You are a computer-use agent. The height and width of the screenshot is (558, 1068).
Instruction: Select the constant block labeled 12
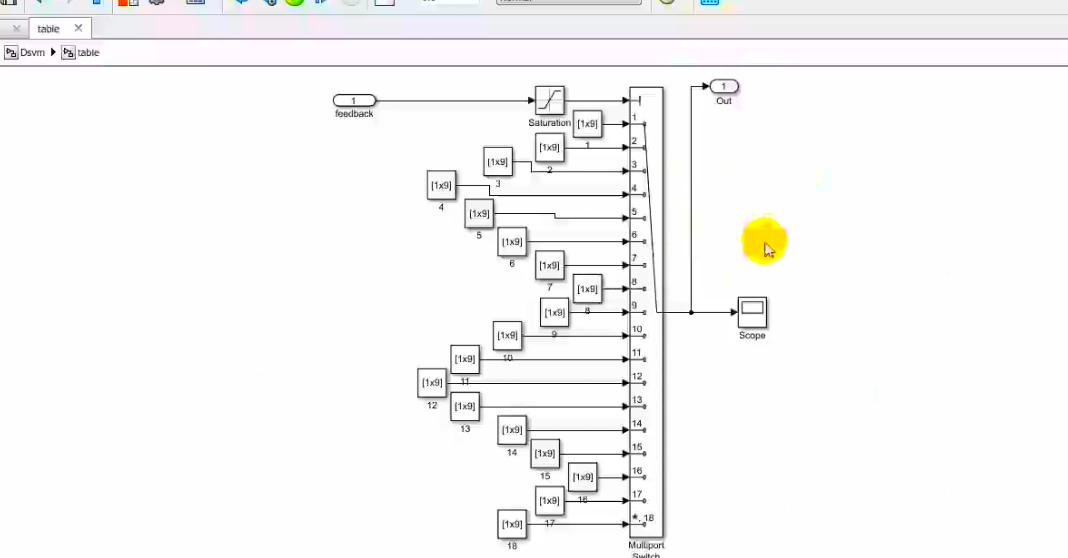coord(432,382)
